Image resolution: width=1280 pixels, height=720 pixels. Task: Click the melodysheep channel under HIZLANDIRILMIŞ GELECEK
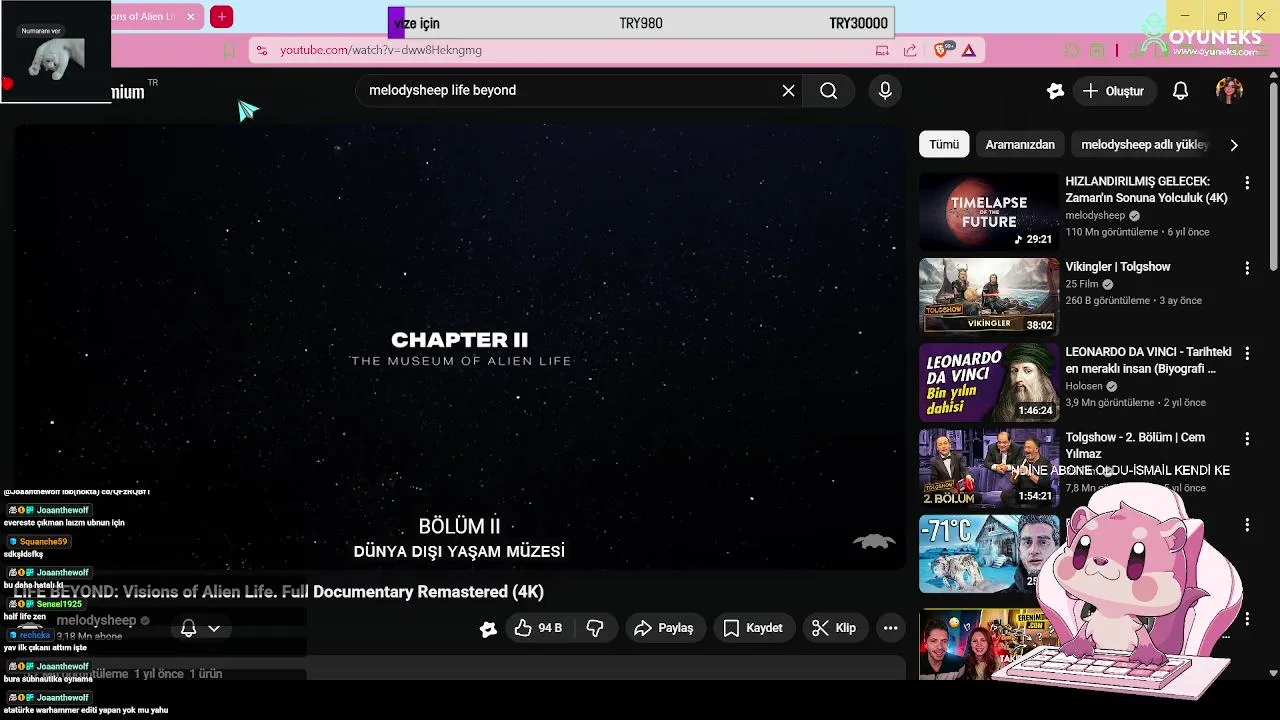tap(1095, 215)
